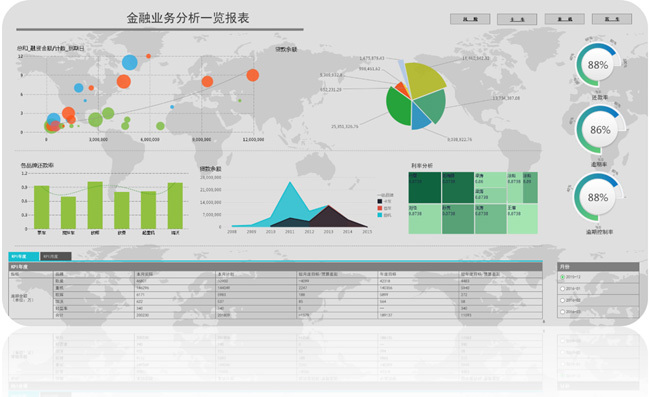Viewport: 650px width, 397px height.
Task: Click the second button in the top-right button row
Action: pos(517,19)
